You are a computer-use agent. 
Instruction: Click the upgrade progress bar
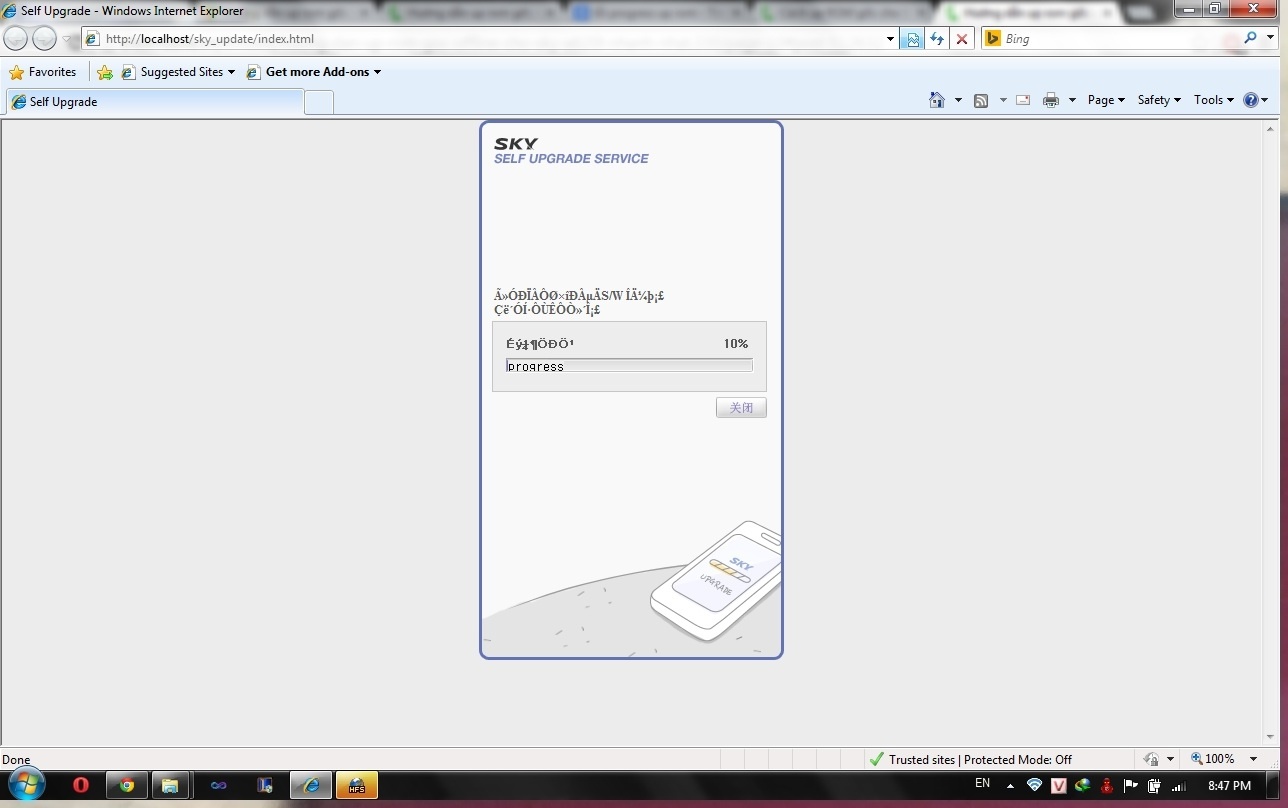click(x=629, y=366)
